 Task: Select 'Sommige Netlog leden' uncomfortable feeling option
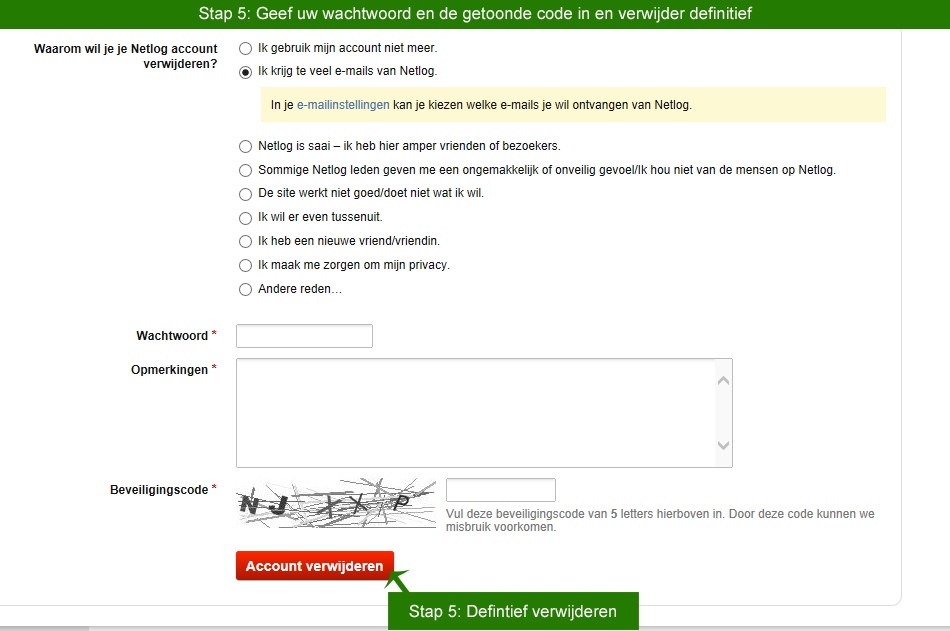(245, 170)
